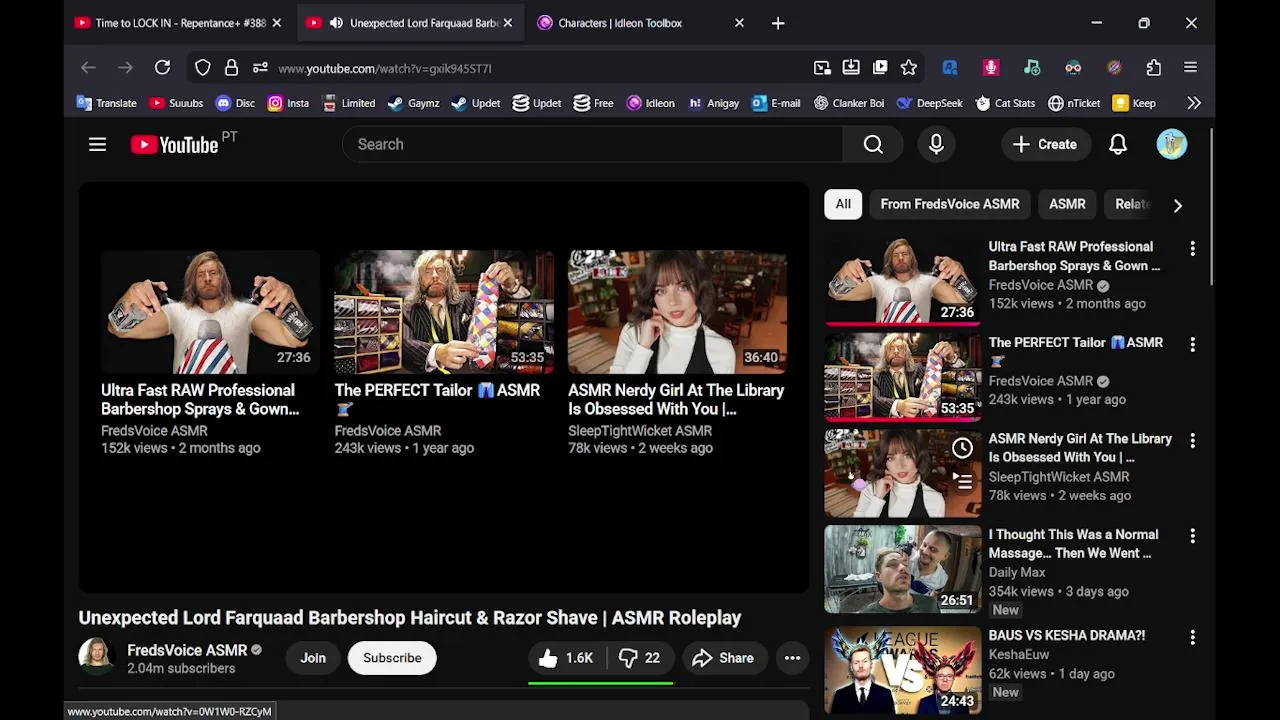Open nTicket bookmark
Screen dimensions: 1280x720
[x=1074, y=103]
